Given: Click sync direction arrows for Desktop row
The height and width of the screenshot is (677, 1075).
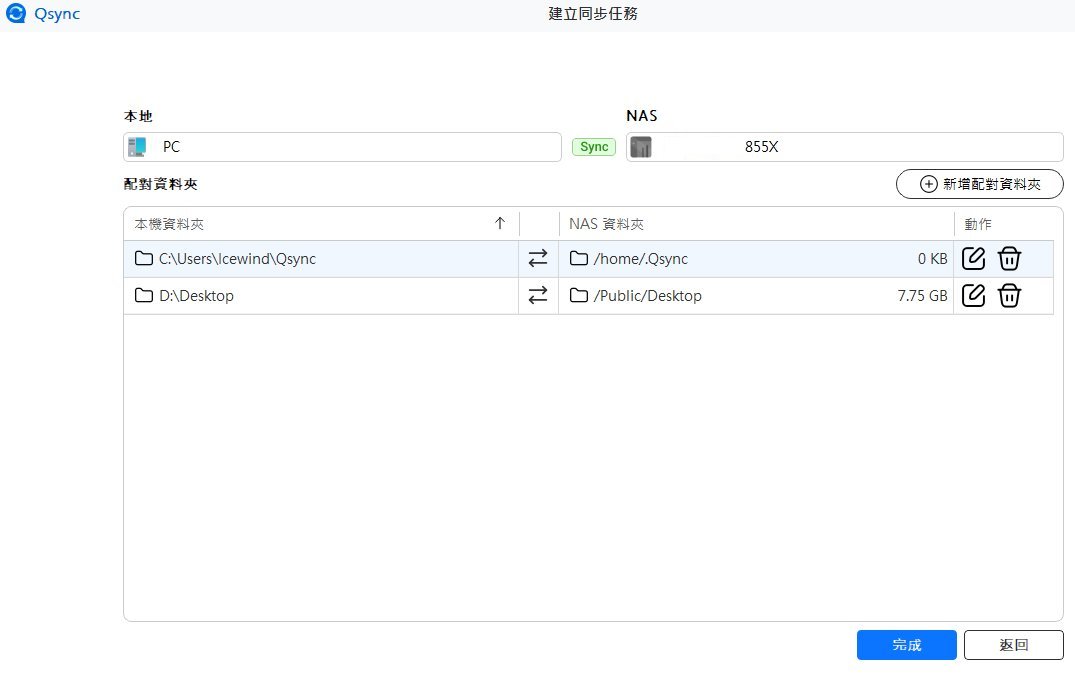Looking at the screenshot, I should pos(538,295).
